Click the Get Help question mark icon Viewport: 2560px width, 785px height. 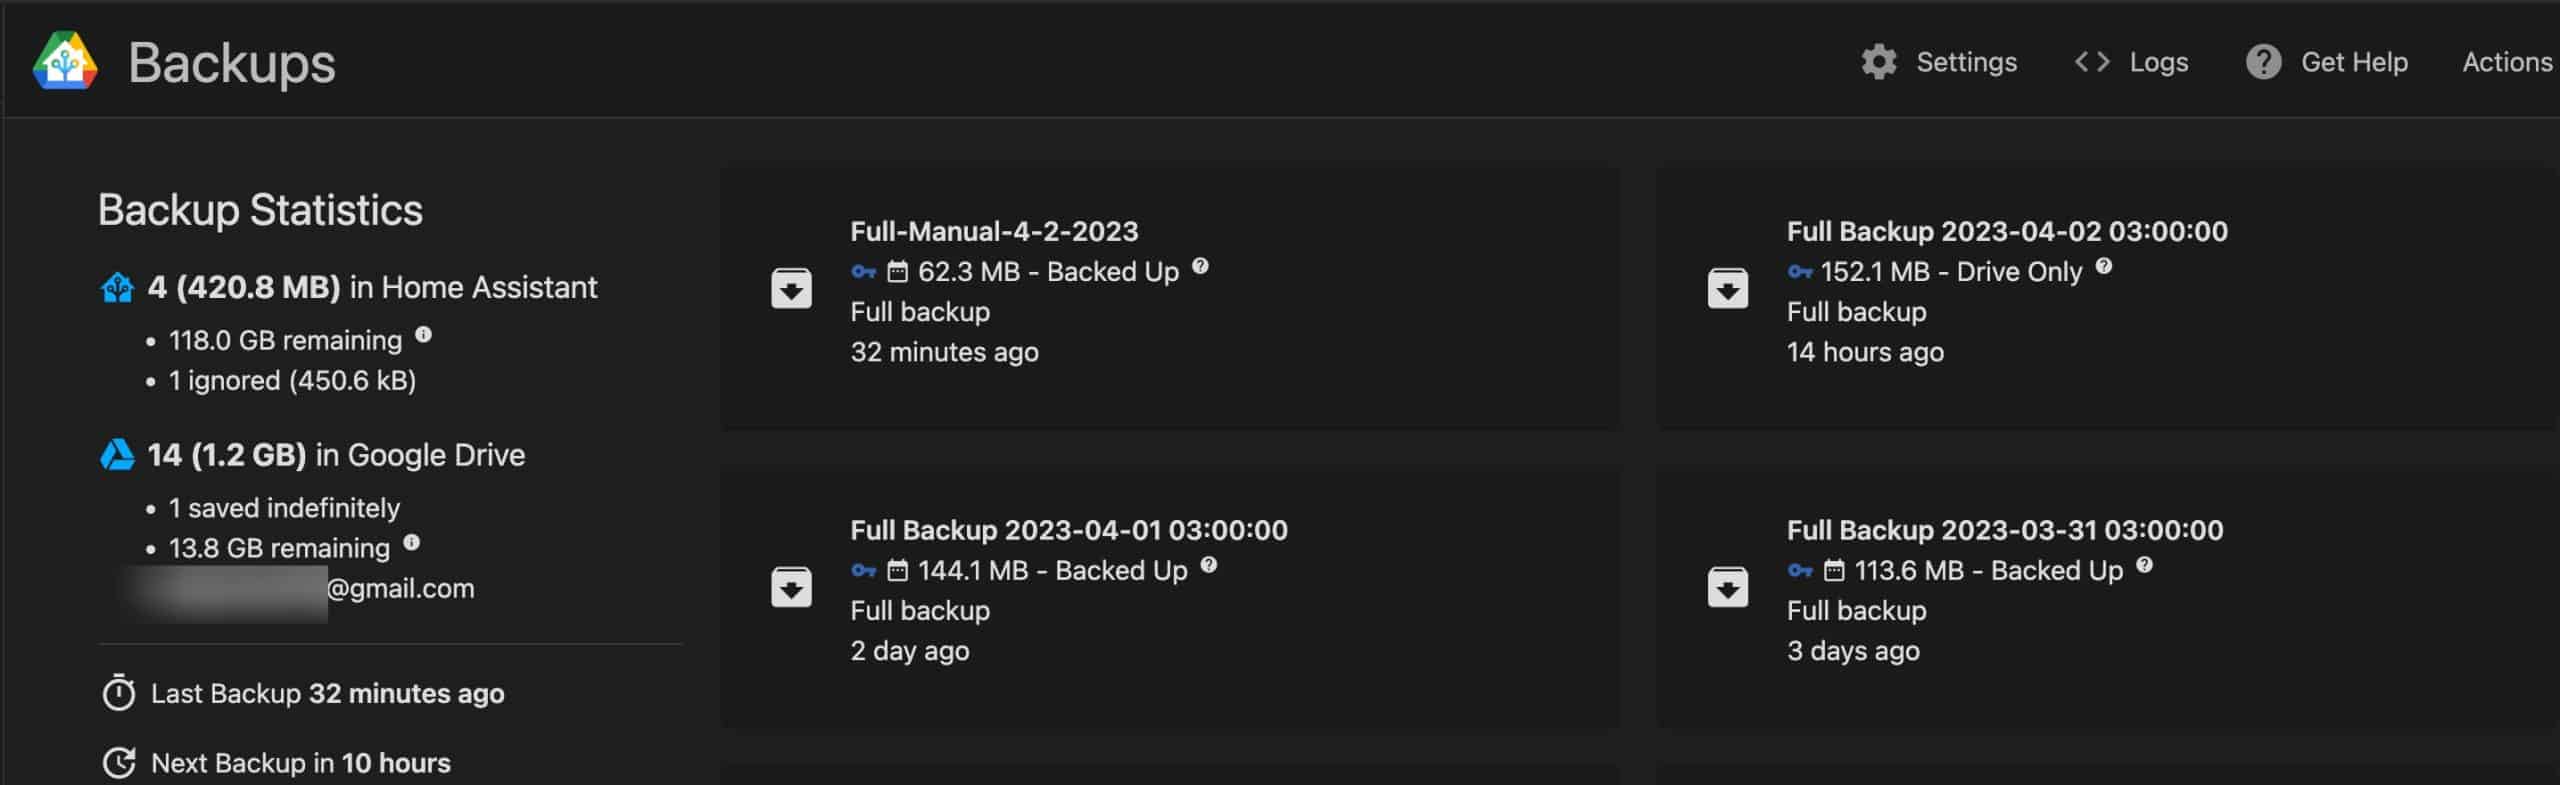[x=2263, y=62]
